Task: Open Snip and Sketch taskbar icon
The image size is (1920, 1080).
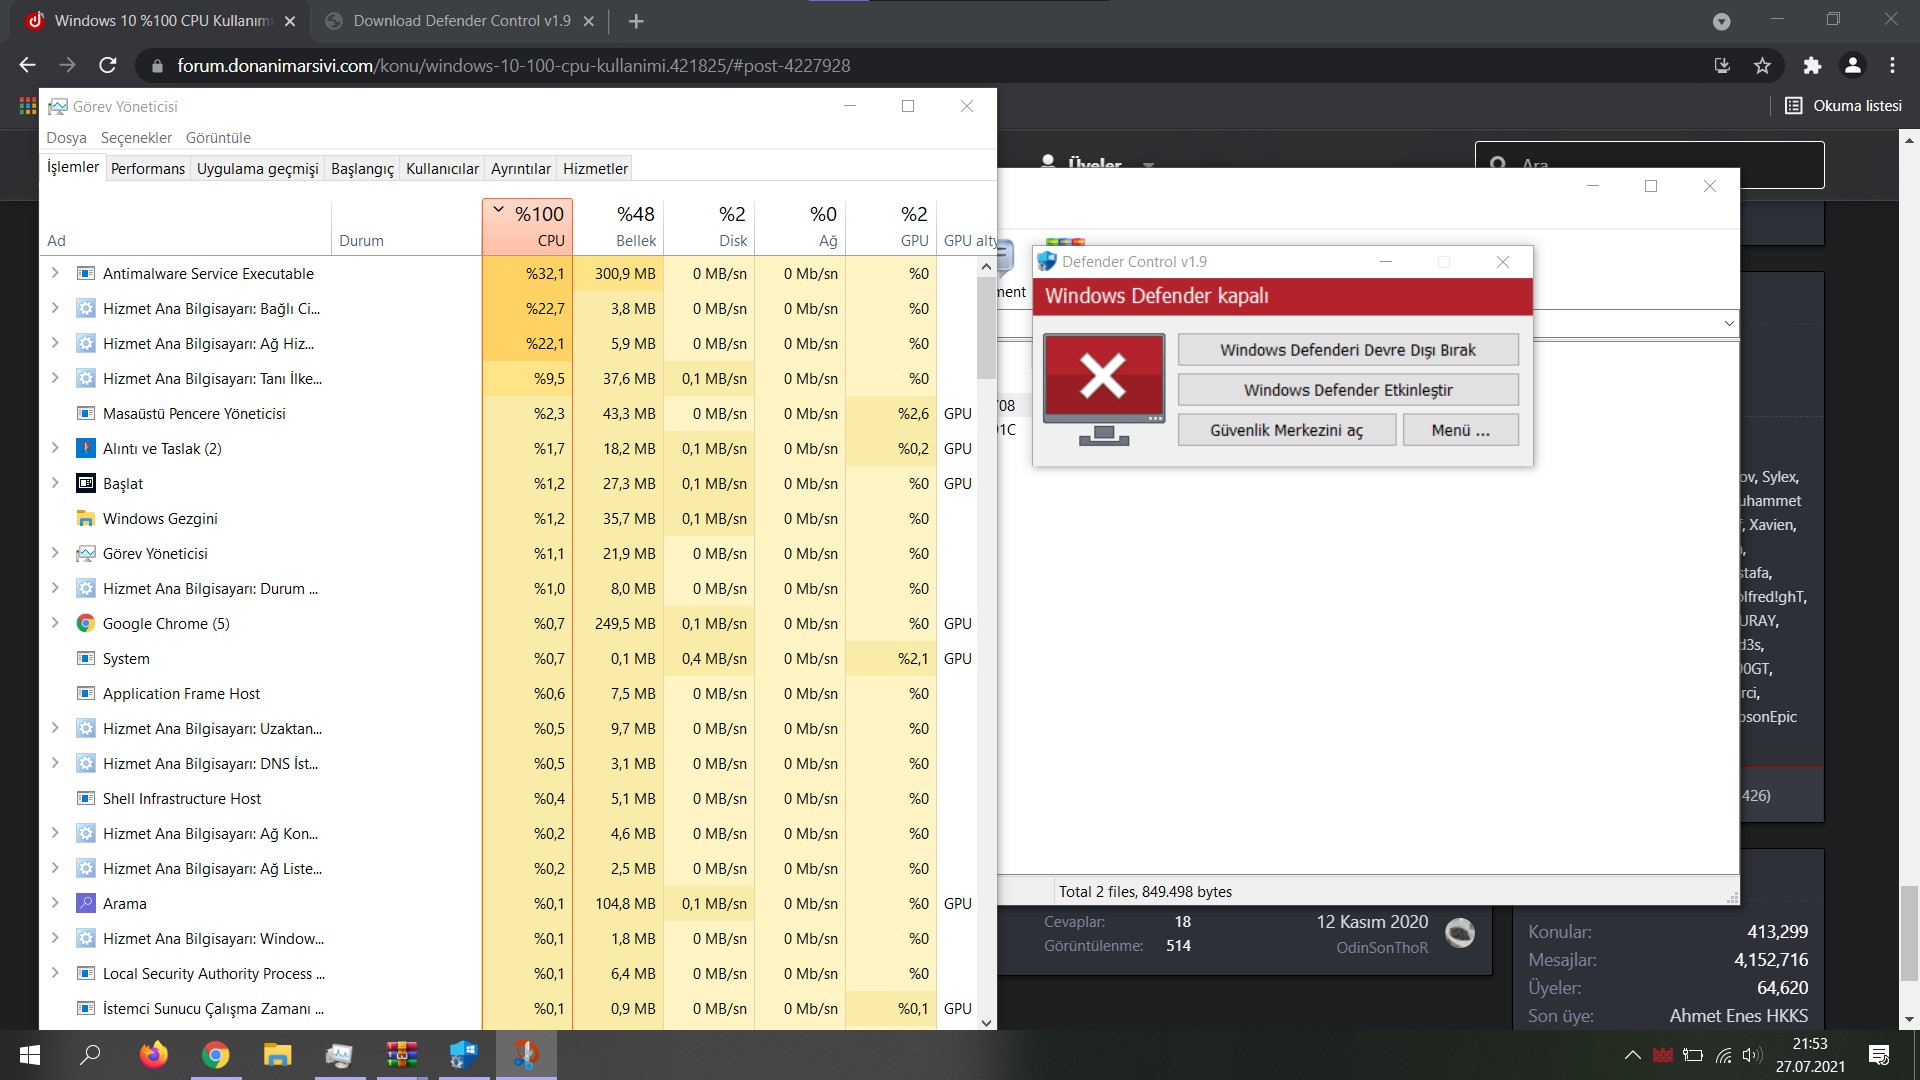Action: tap(526, 1054)
